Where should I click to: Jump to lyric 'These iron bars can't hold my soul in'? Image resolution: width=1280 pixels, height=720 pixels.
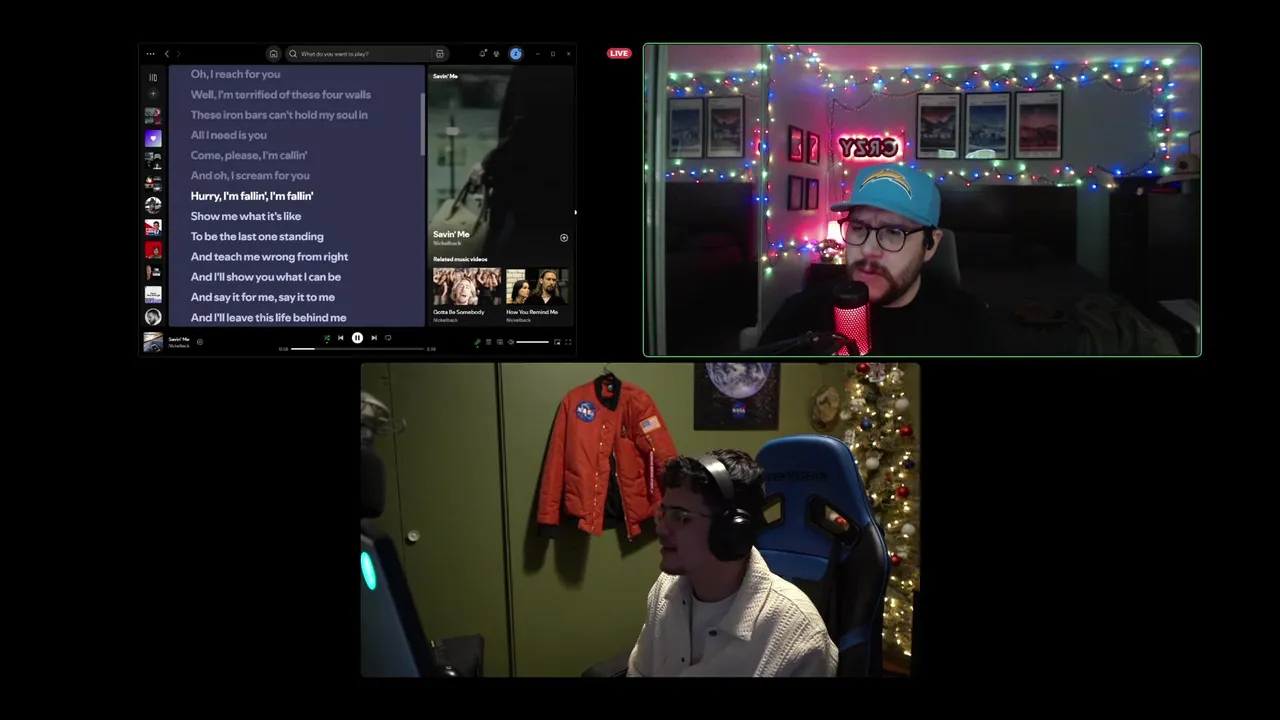point(279,115)
